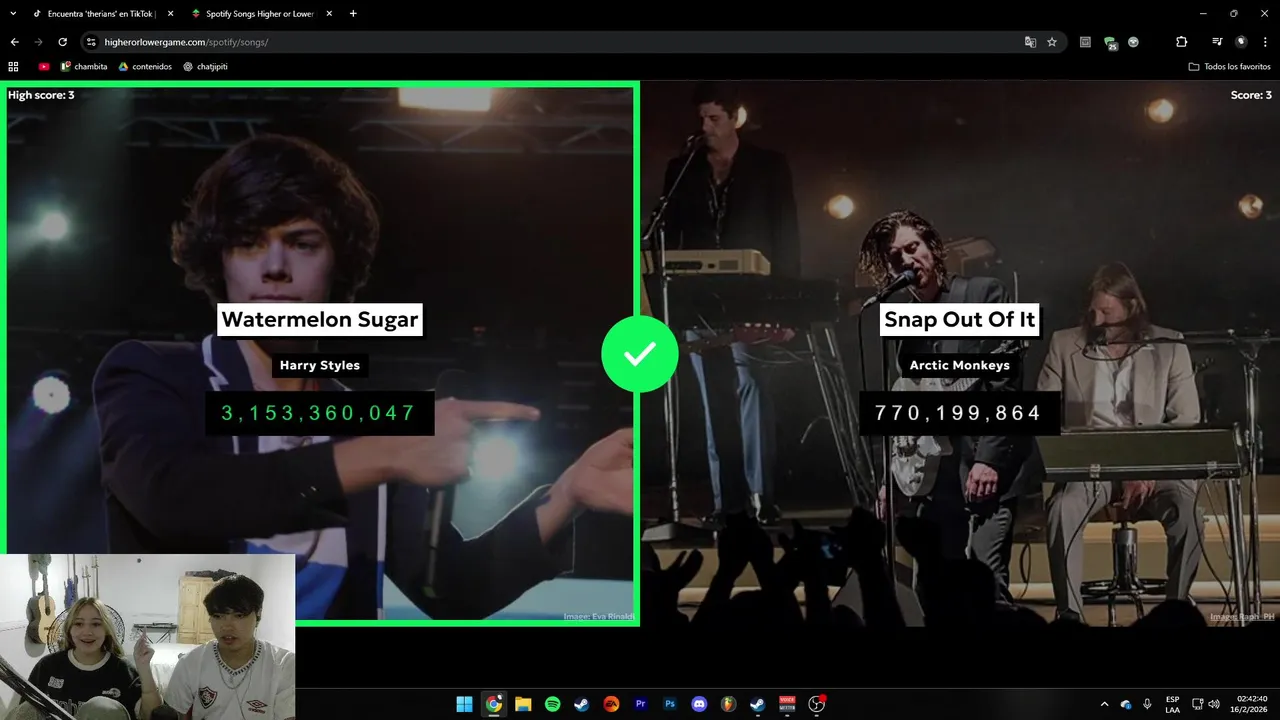
Task: Open the reader extension icon beside the star
Action: [x=1085, y=42]
